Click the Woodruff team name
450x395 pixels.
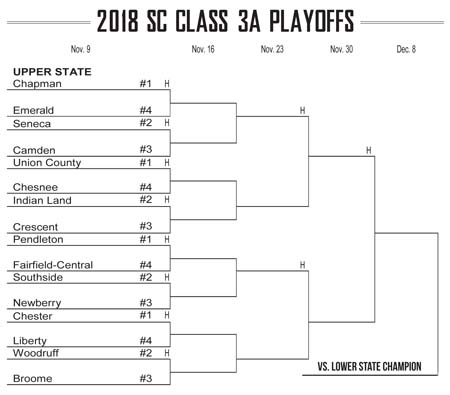[x=36, y=353]
